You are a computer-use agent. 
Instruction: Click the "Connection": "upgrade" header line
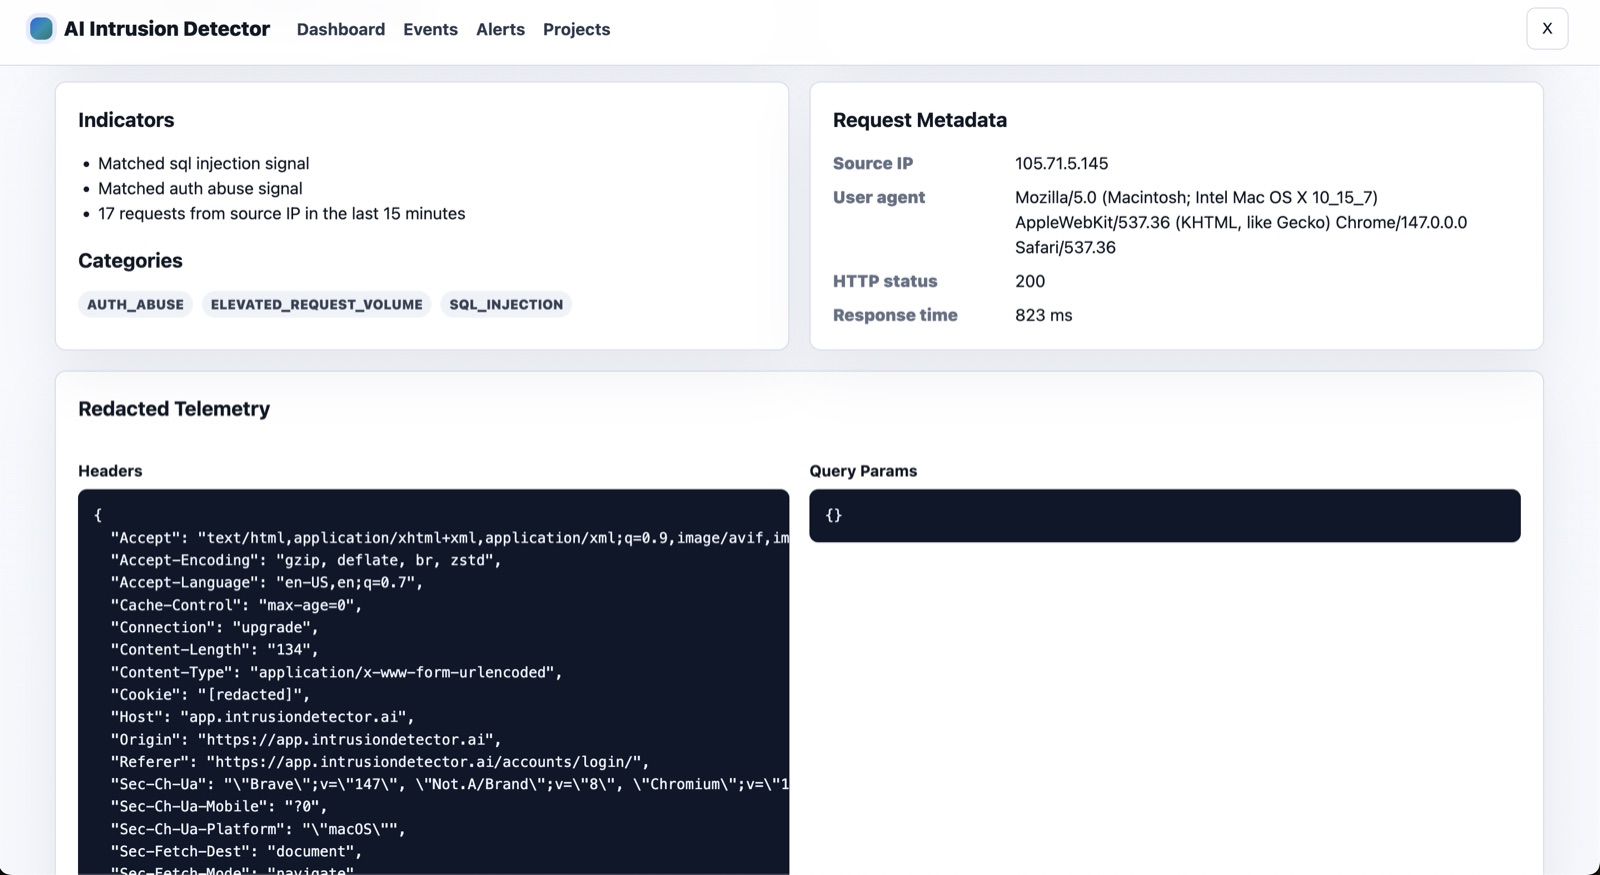(x=214, y=627)
